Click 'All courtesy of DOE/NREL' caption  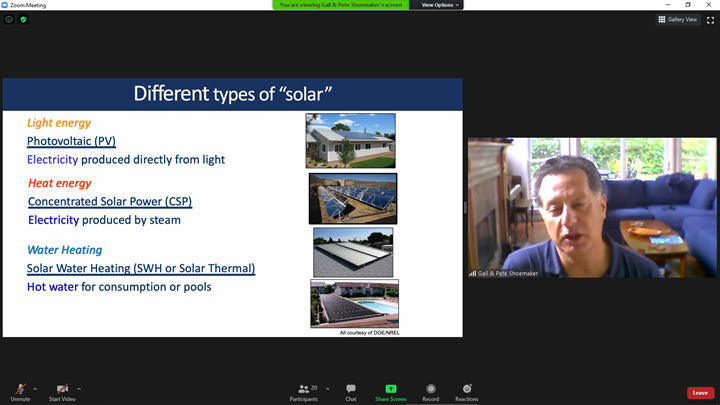click(370, 333)
